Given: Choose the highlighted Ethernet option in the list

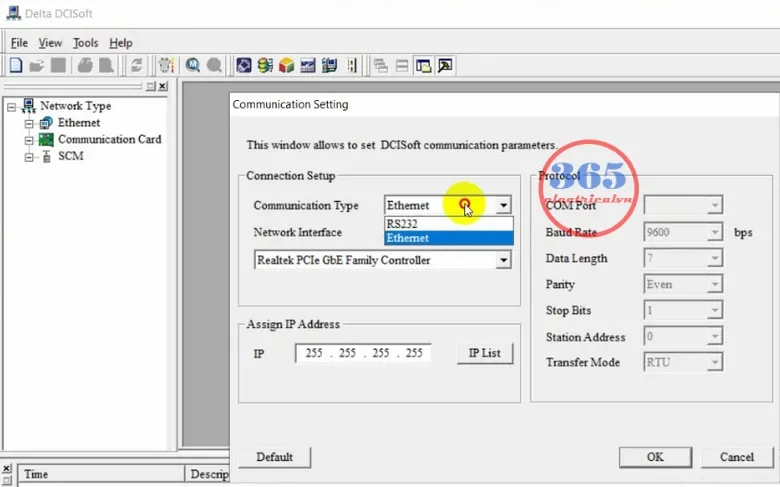Looking at the screenshot, I should click(449, 238).
